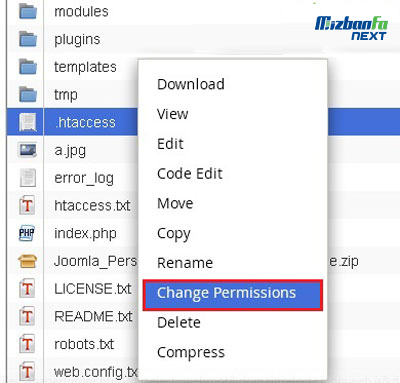Click the tmp folder icon

click(x=28, y=94)
